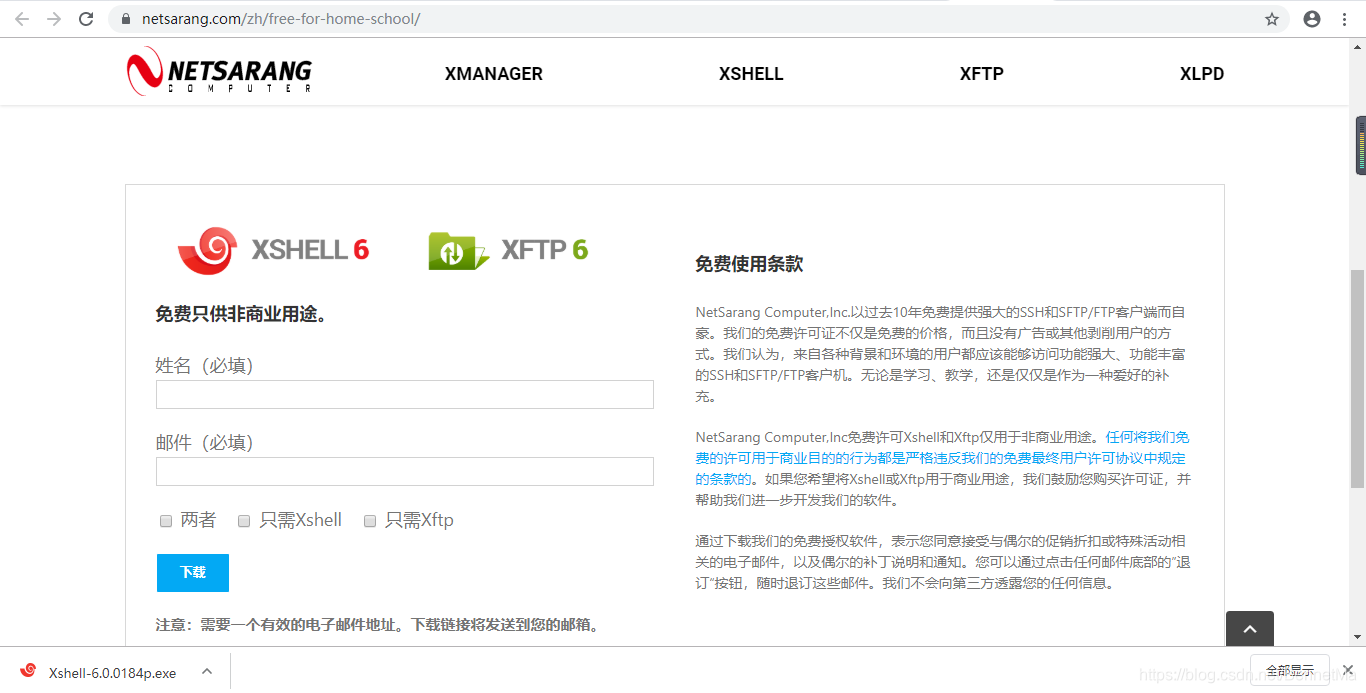Image resolution: width=1366 pixels, height=693 pixels.
Task: Go back to the previous page
Action: coord(21,19)
